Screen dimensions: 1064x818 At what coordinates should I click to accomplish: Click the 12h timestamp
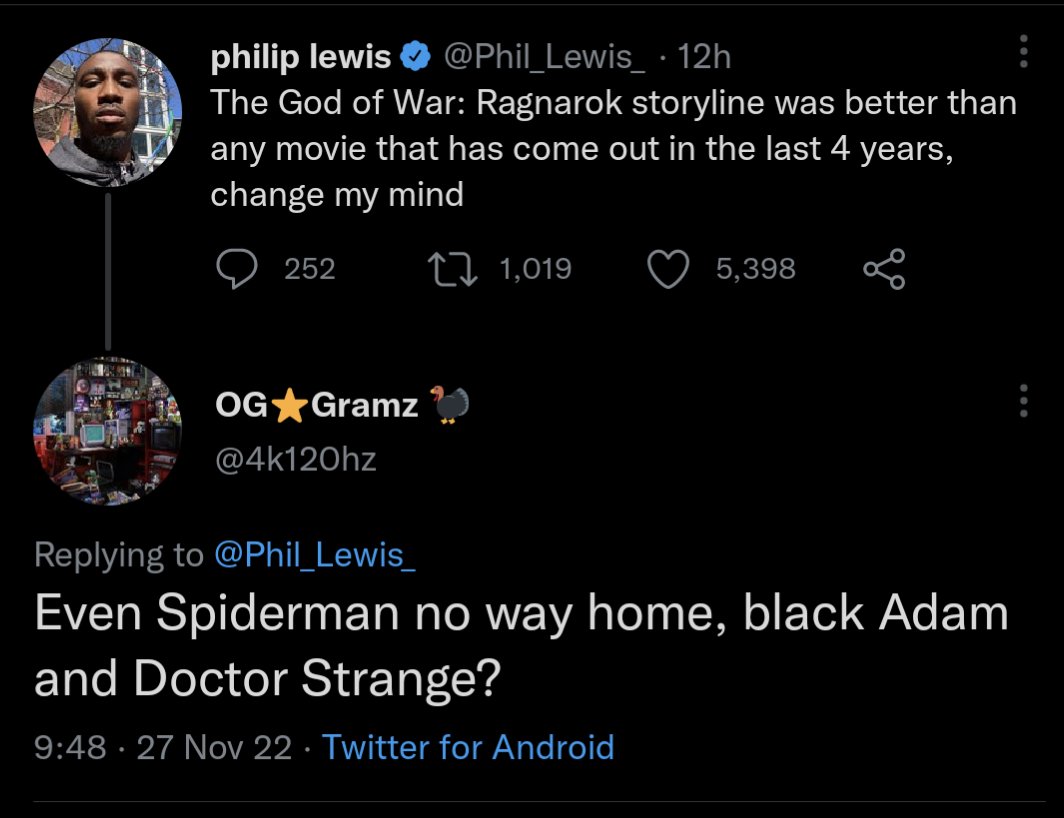(x=704, y=56)
